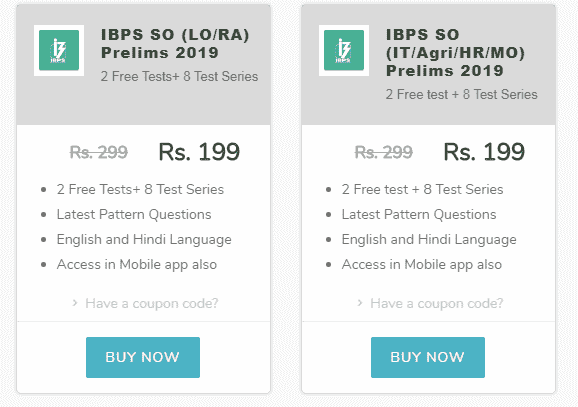Viewport: 578px width, 407px height.
Task: Open IBPS SO (LO/RA) Prelims 2019 title
Action: point(175,44)
